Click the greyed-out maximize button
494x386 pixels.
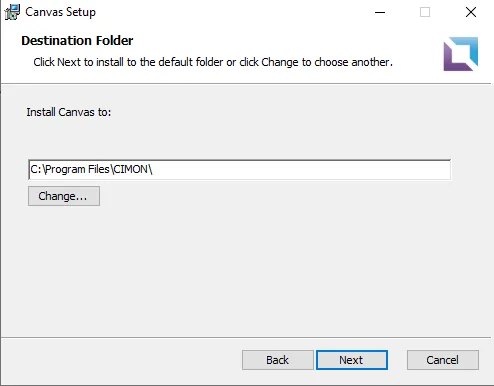(425, 12)
